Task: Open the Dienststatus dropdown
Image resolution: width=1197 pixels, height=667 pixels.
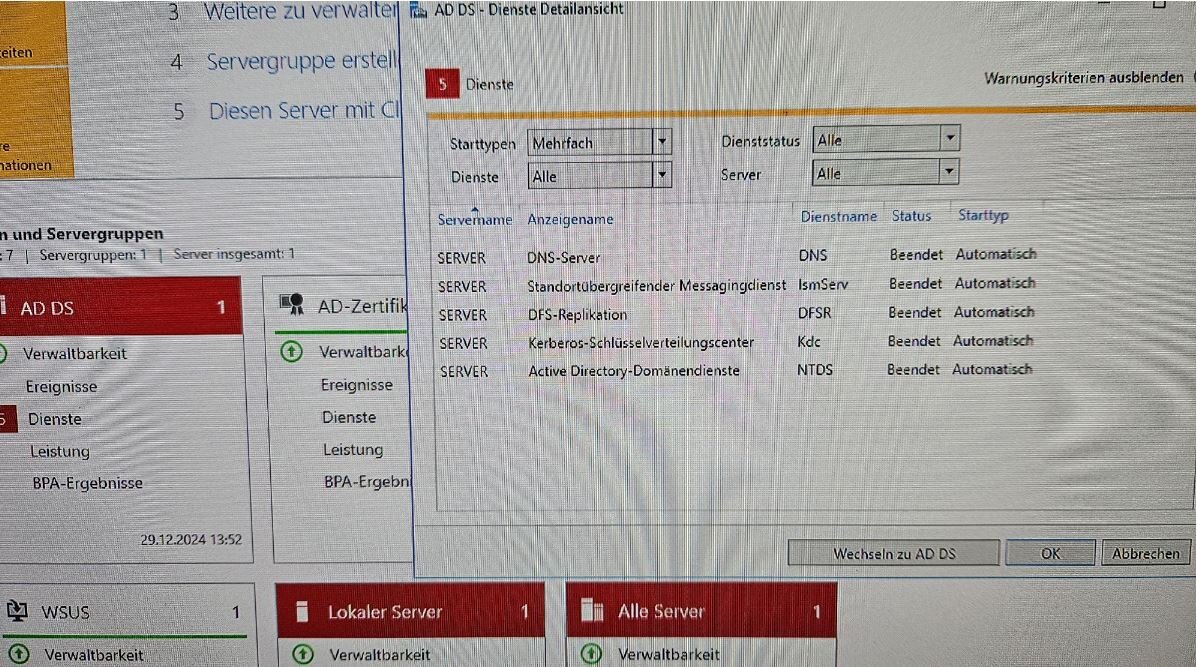Action: coord(886,139)
